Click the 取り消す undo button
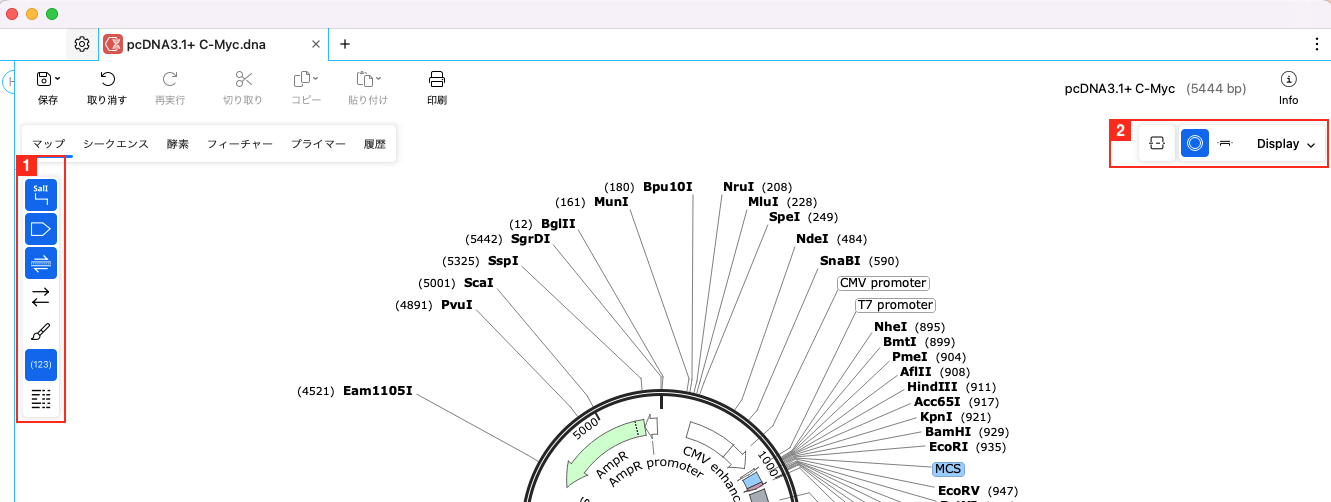The height and width of the screenshot is (502, 1331). click(x=107, y=88)
